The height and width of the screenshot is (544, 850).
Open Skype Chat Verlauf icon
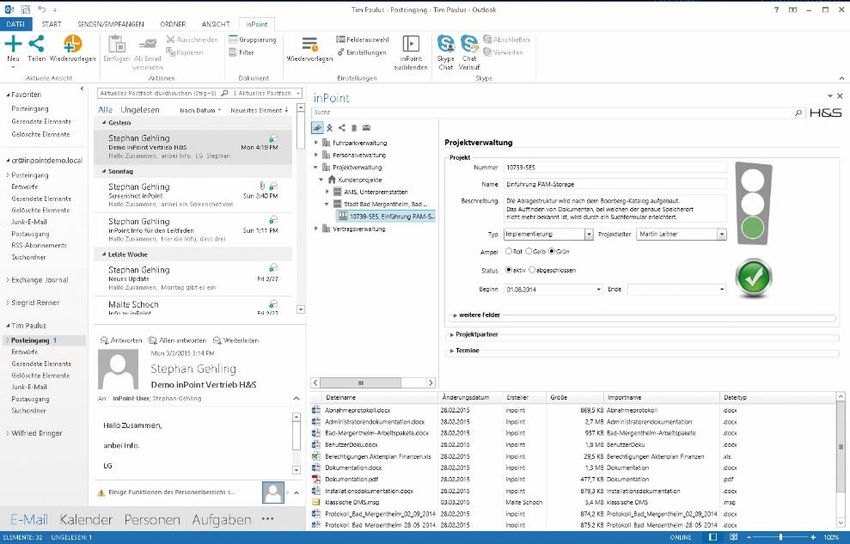(469, 43)
